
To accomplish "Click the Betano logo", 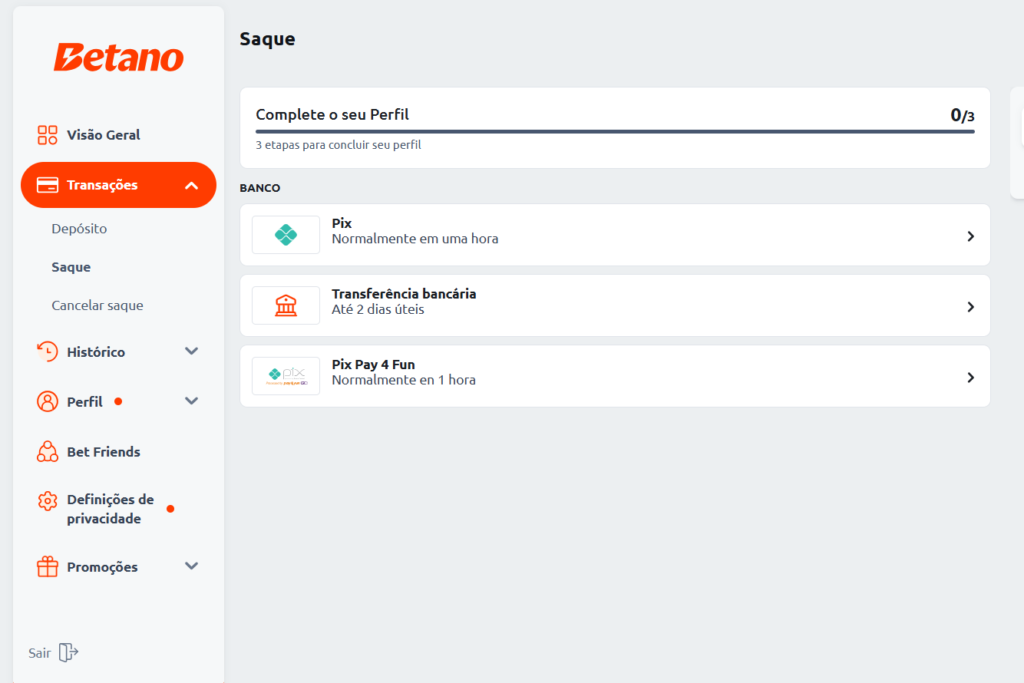I will tap(118, 57).
